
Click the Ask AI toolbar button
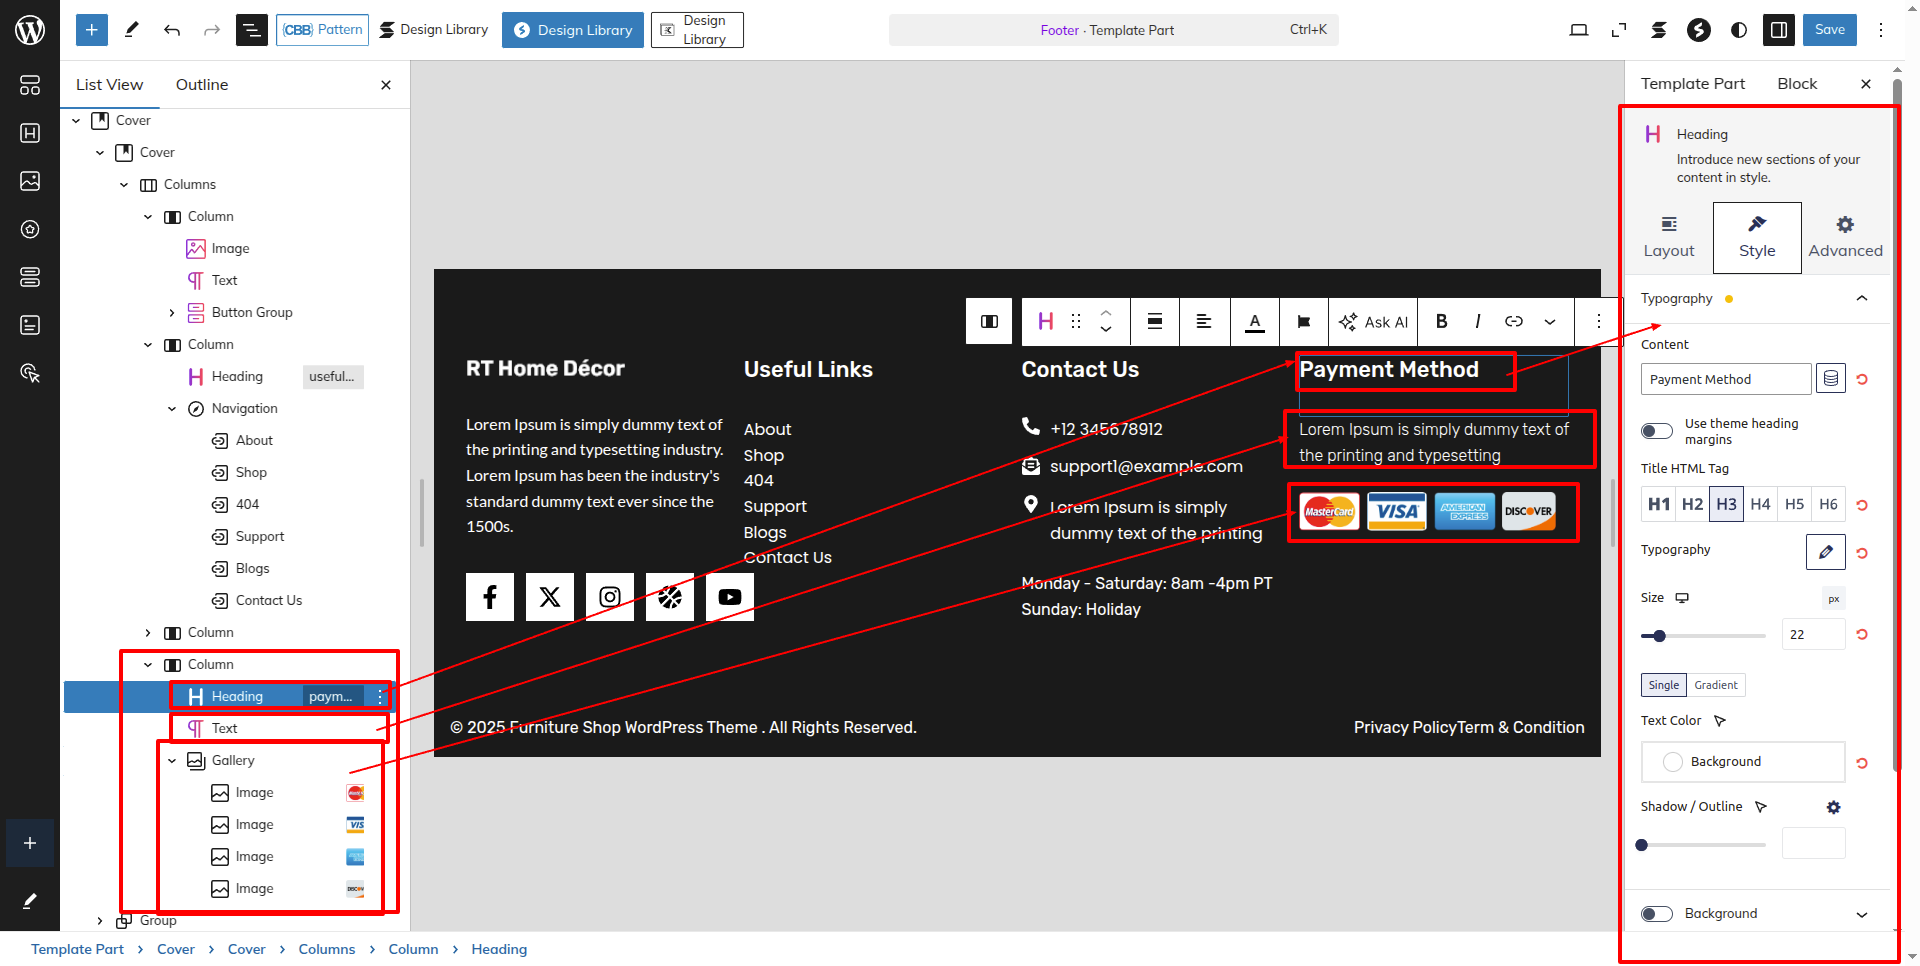(1374, 321)
